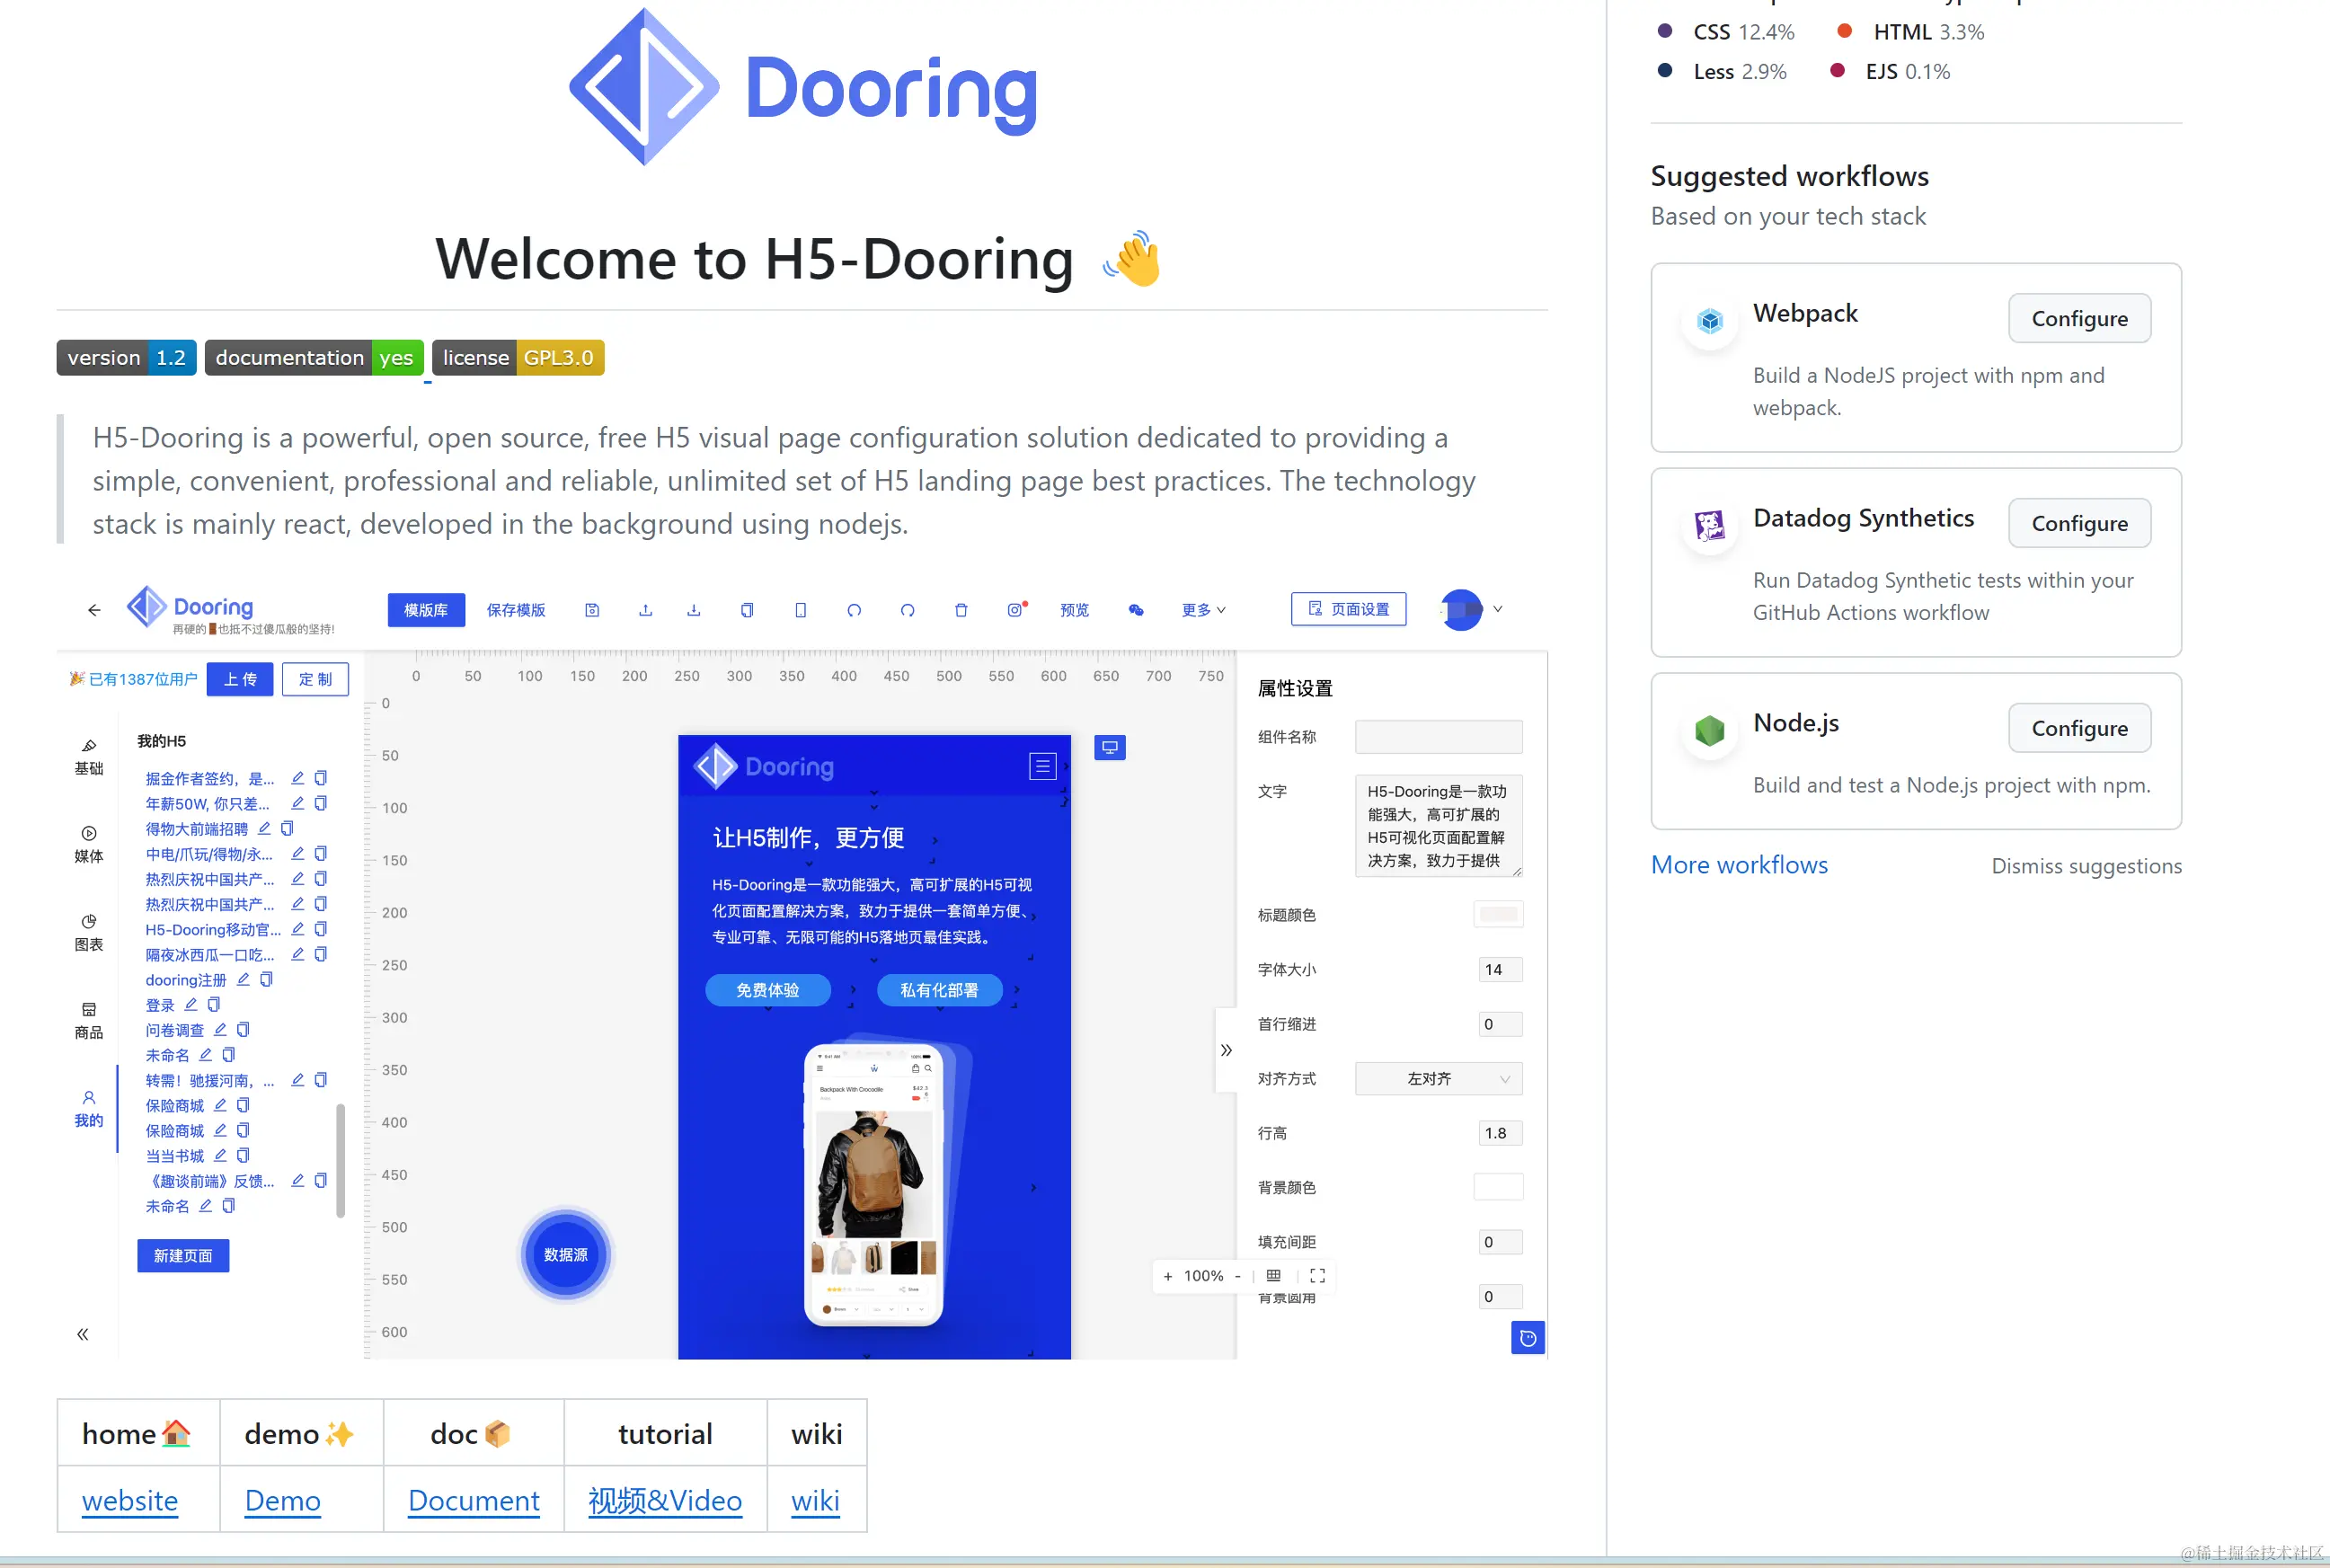Click edit pencil for 得物大前端招聘

tap(264, 829)
